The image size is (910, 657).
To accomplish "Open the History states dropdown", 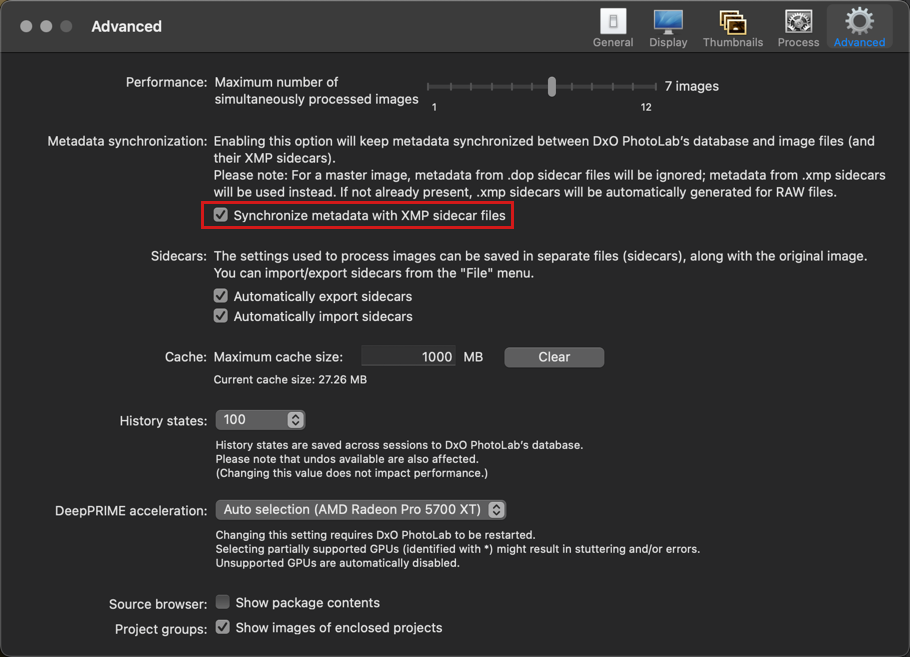I will click(x=260, y=420).
